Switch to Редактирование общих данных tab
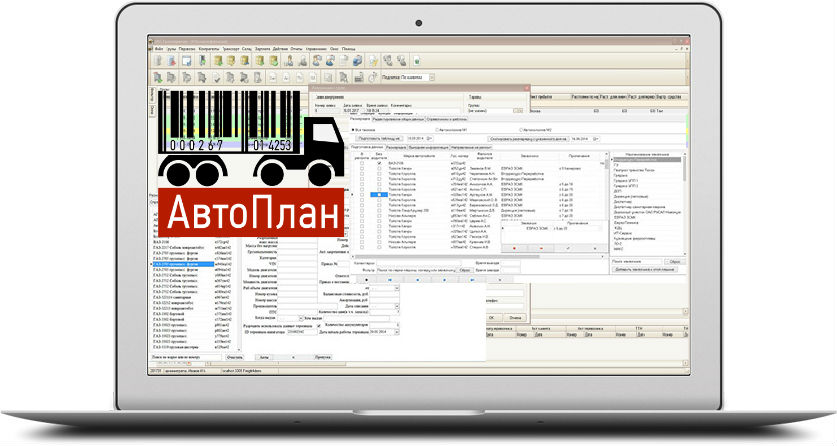The width and height of the screenshot is (837, 446). [399, 120]
